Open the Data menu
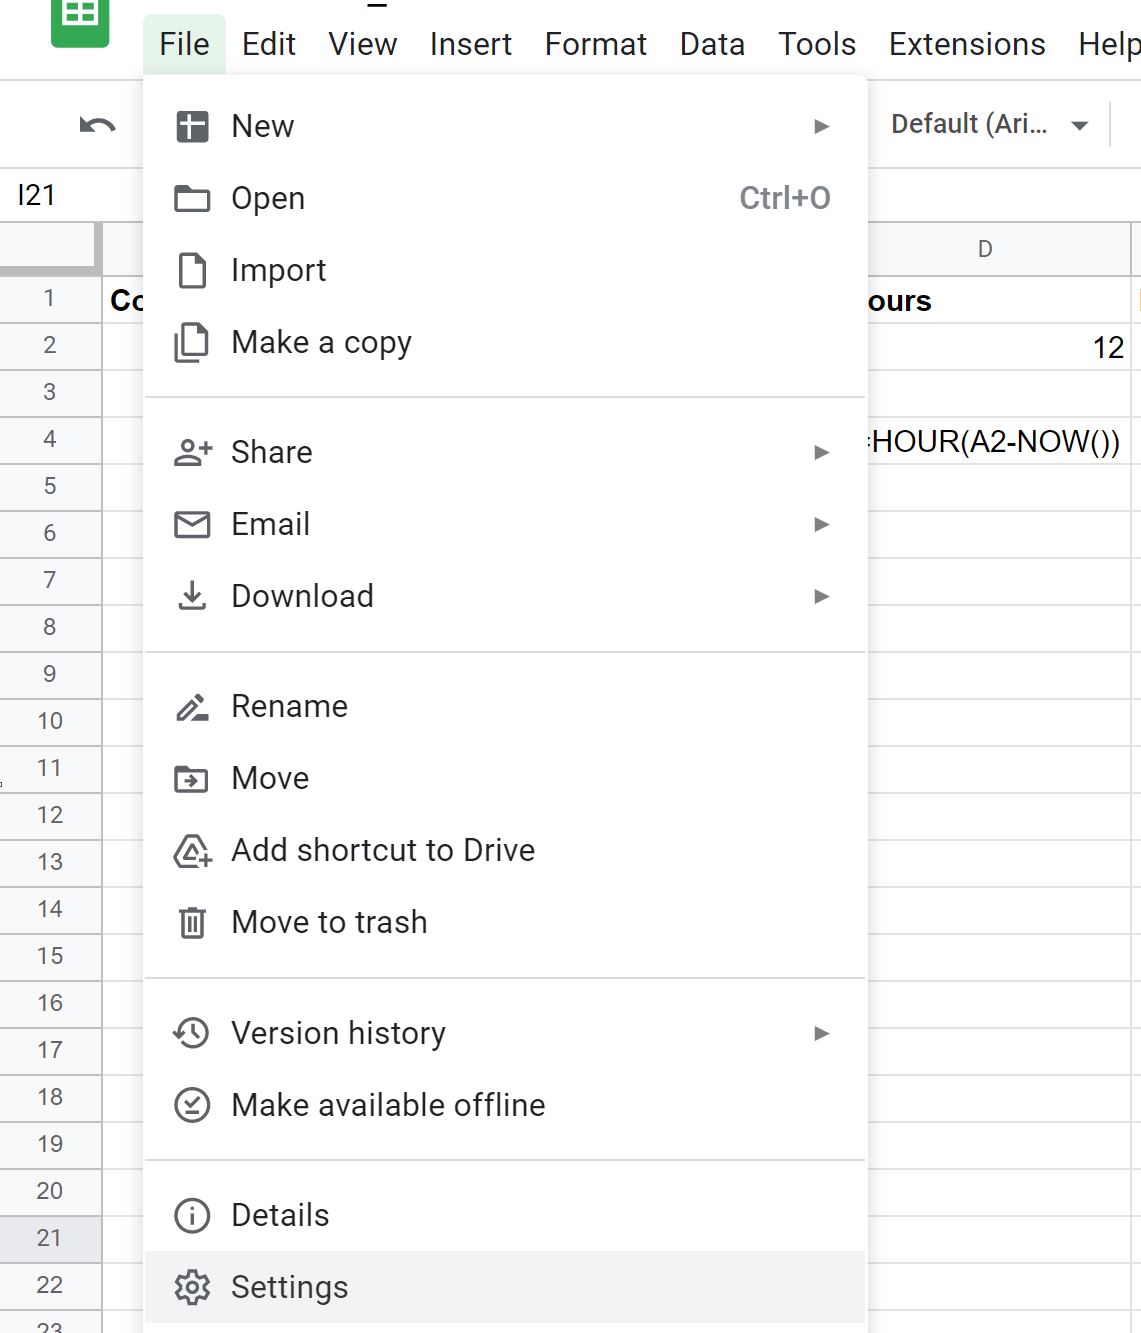Image resolution: width=1141 pixels, height=1333 pixels. coord(711,44)
